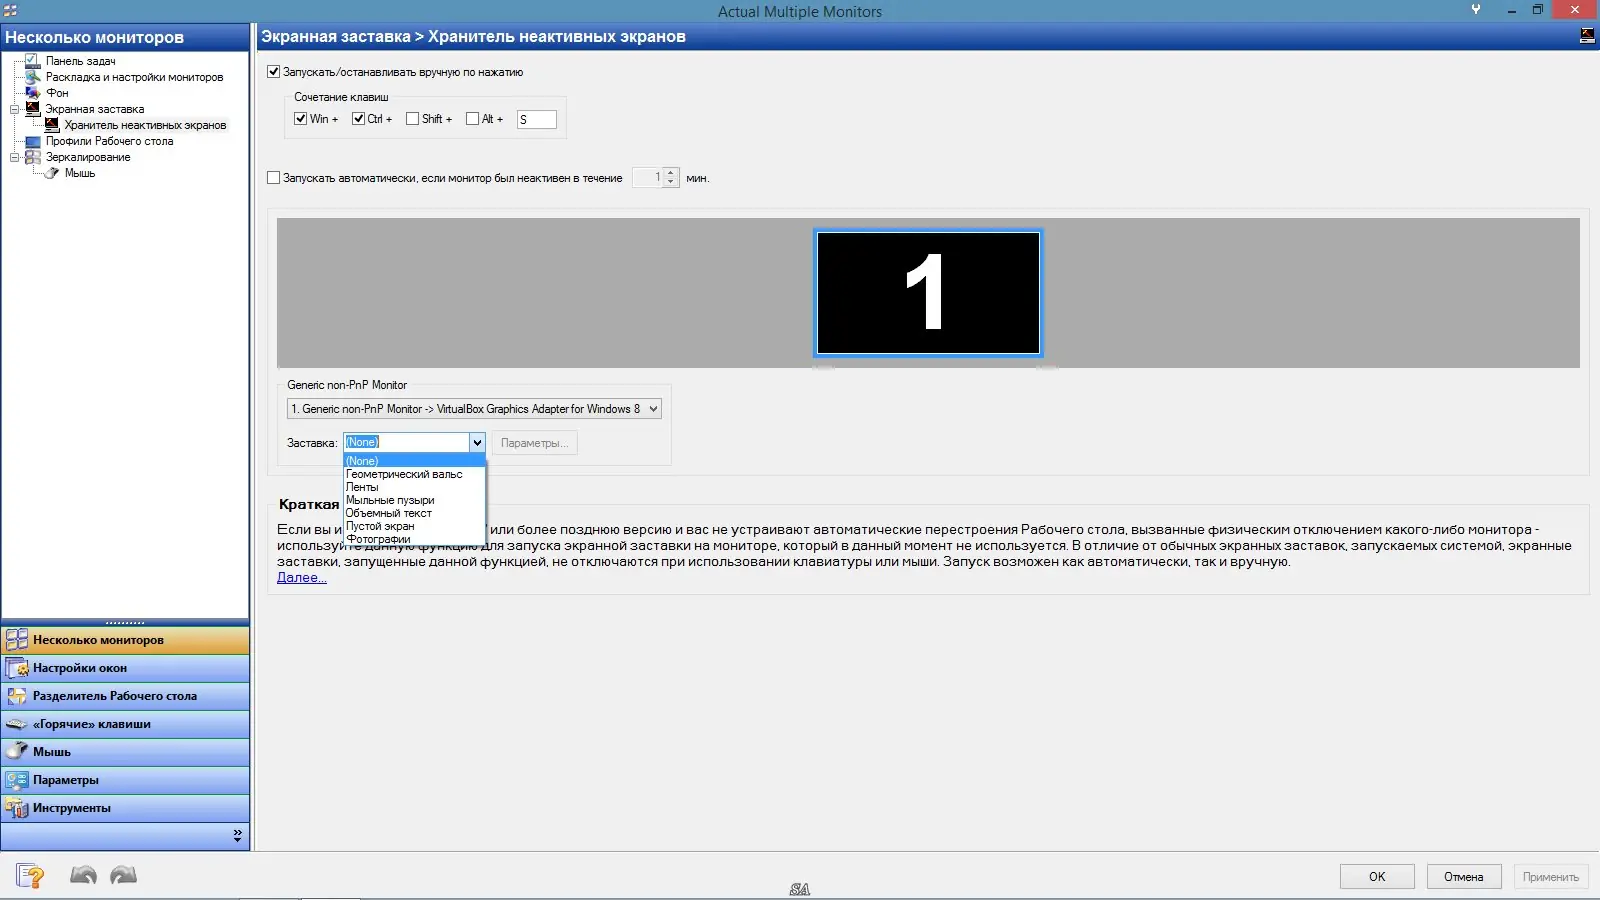Open the Generic non-PnP Monitor dropdown
This screenshot has width=1600, height=900.
click(x=651, y=408)
